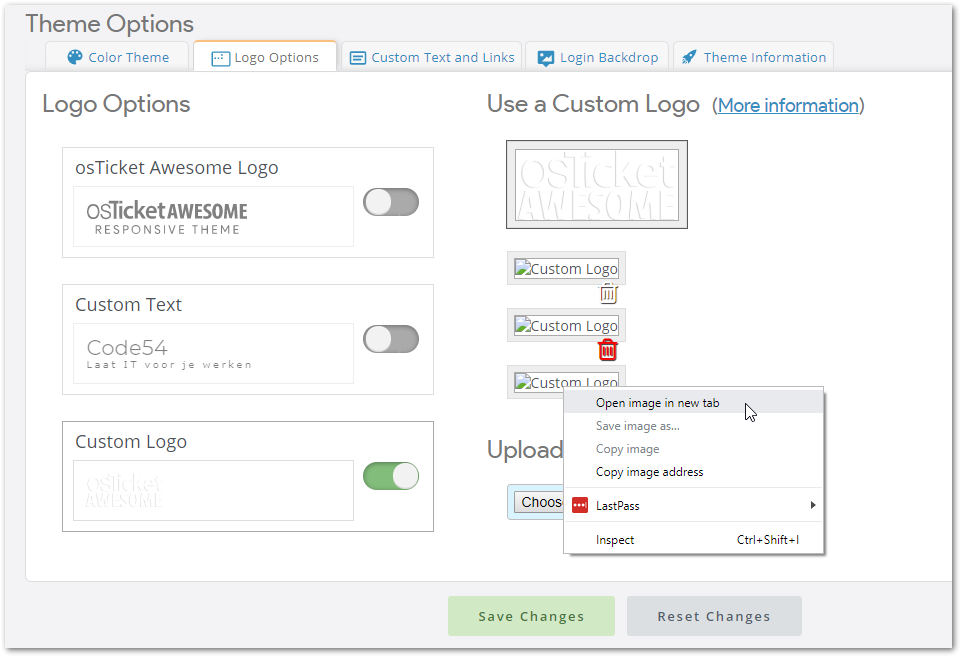Screen dimensions: 961x657
Task: Select Open image in new tab
Action: coord(657,403)
